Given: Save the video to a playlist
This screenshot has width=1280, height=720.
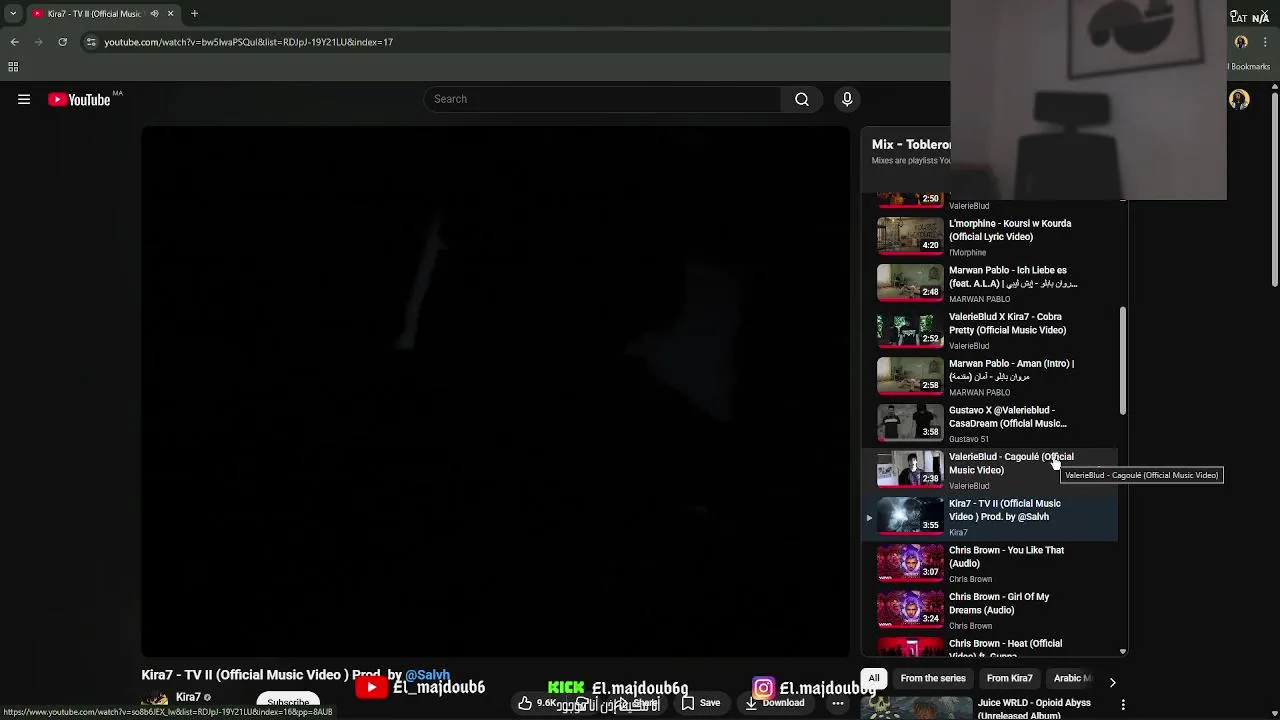Looking at the screenshot, I should click(701, 703).
